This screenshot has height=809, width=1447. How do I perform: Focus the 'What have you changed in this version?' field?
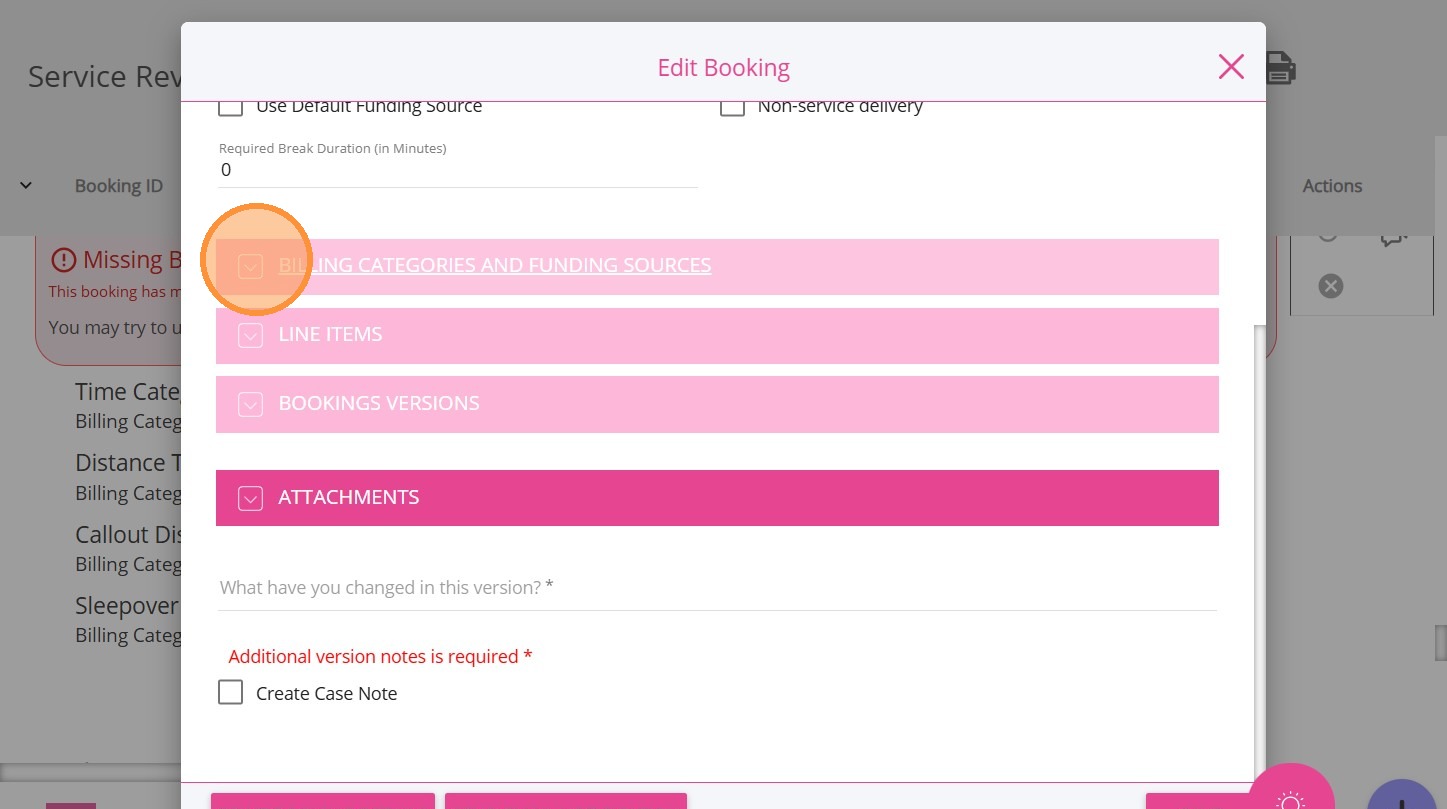pos(717,588)
